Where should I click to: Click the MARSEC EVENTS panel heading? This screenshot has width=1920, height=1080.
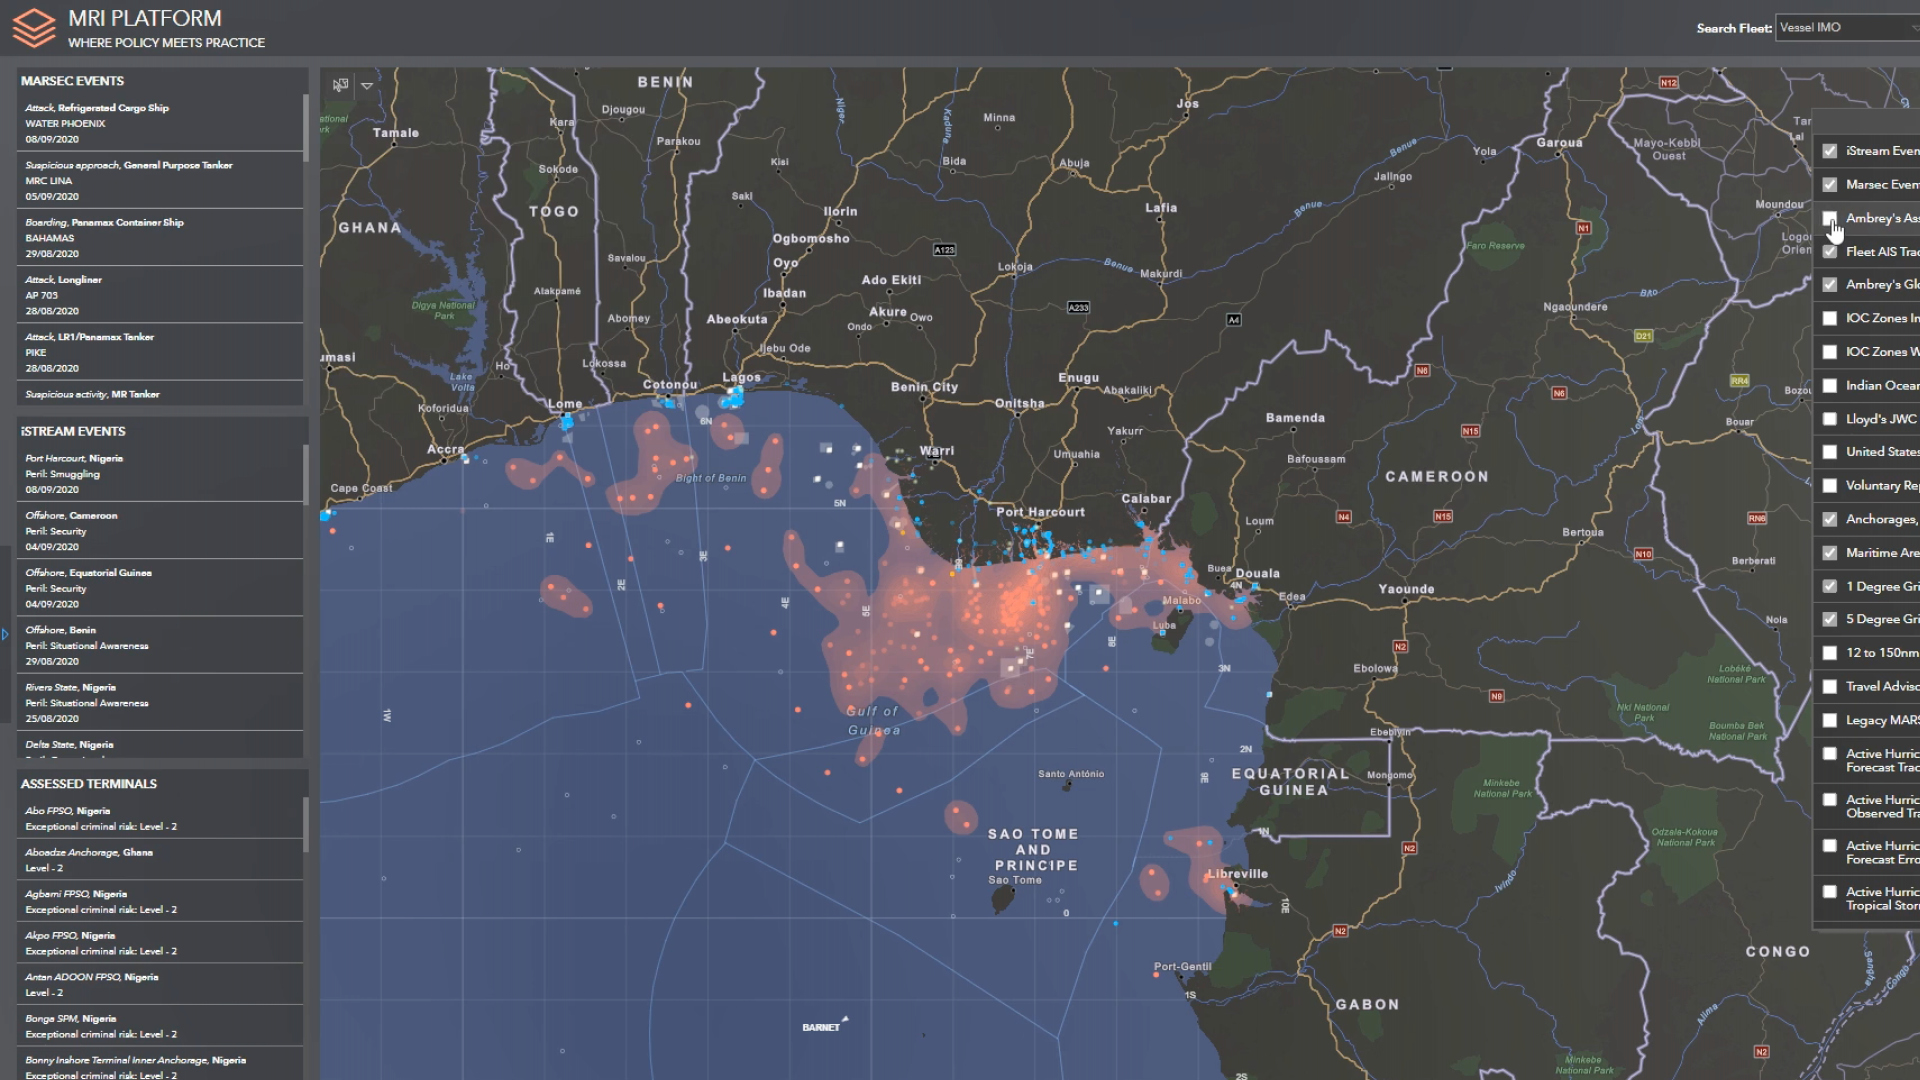72,81
